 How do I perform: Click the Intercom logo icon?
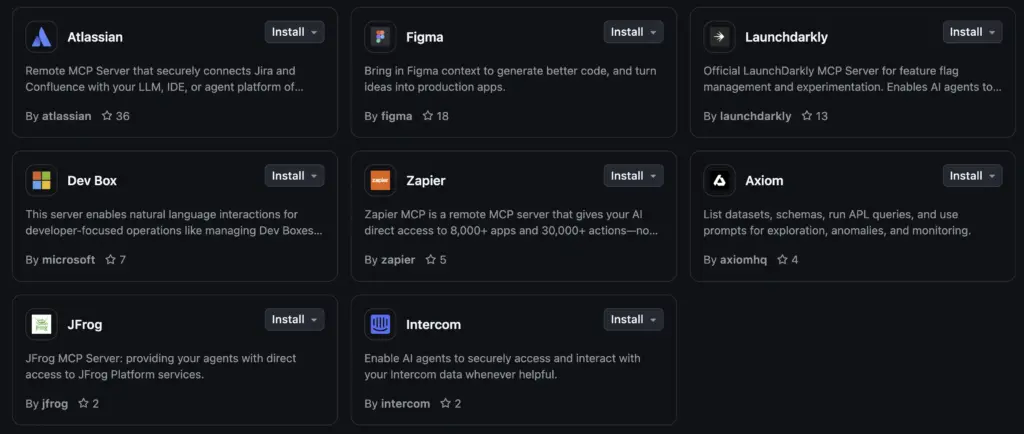(380, 324)
